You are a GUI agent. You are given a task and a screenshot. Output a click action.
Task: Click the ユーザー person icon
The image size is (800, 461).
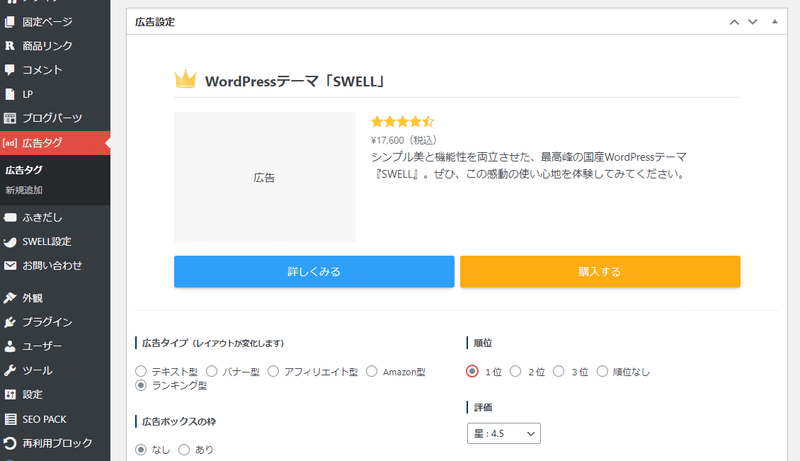pyautogui.click(x=10, y=346)
